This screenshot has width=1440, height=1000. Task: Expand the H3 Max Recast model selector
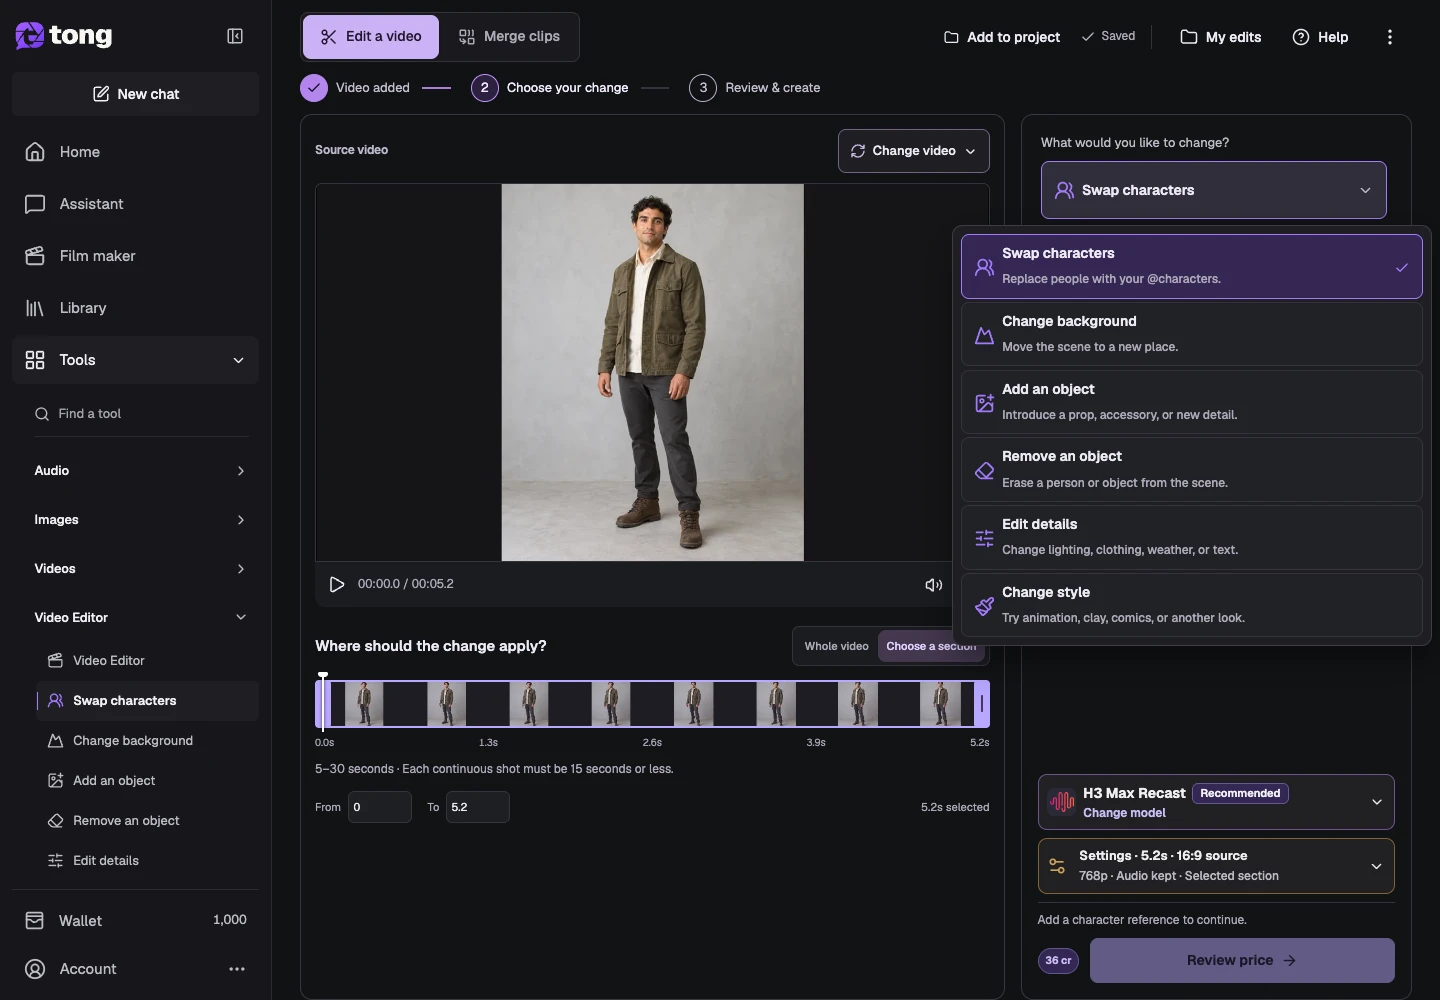pyautogui.click(x=1216, y=802)
